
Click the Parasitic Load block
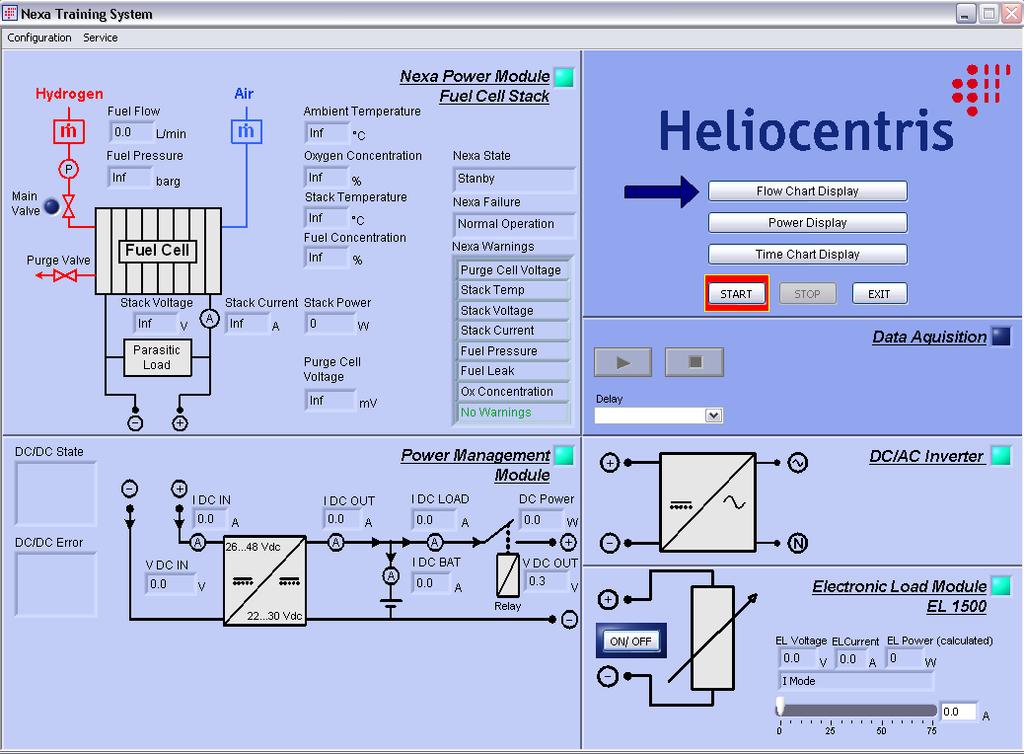[x=157, y=358]
